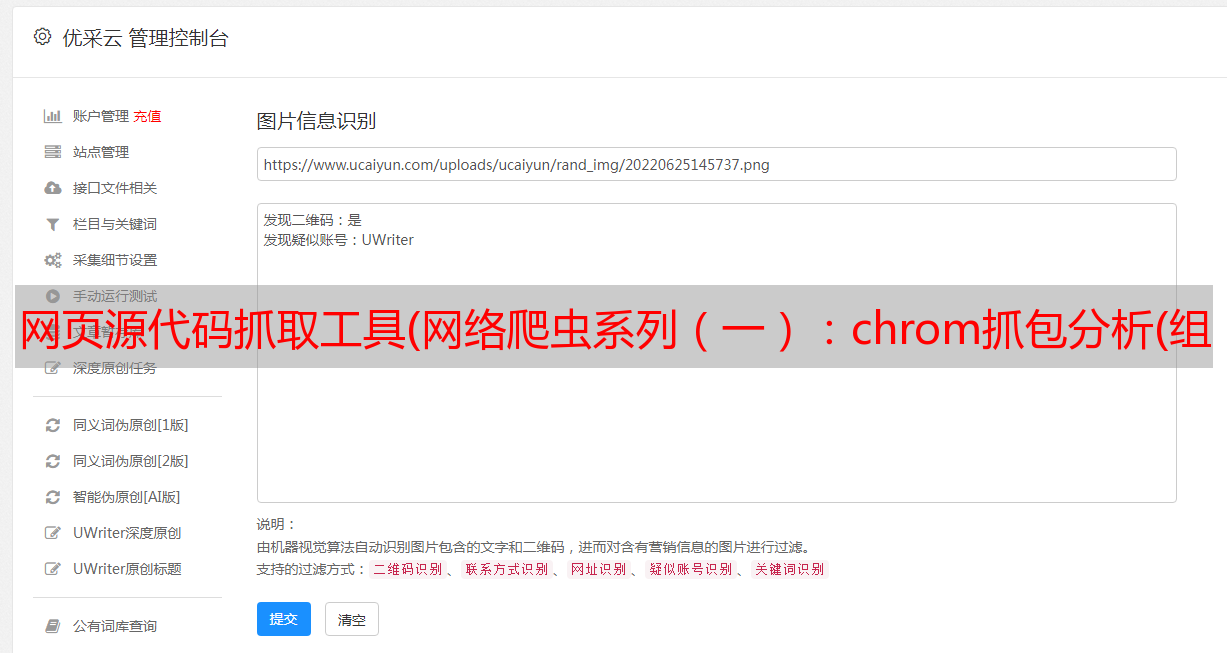Viewport: 1227px width, 653px height.
Task: Submit the form with the 提交 button
Action: 284,619
